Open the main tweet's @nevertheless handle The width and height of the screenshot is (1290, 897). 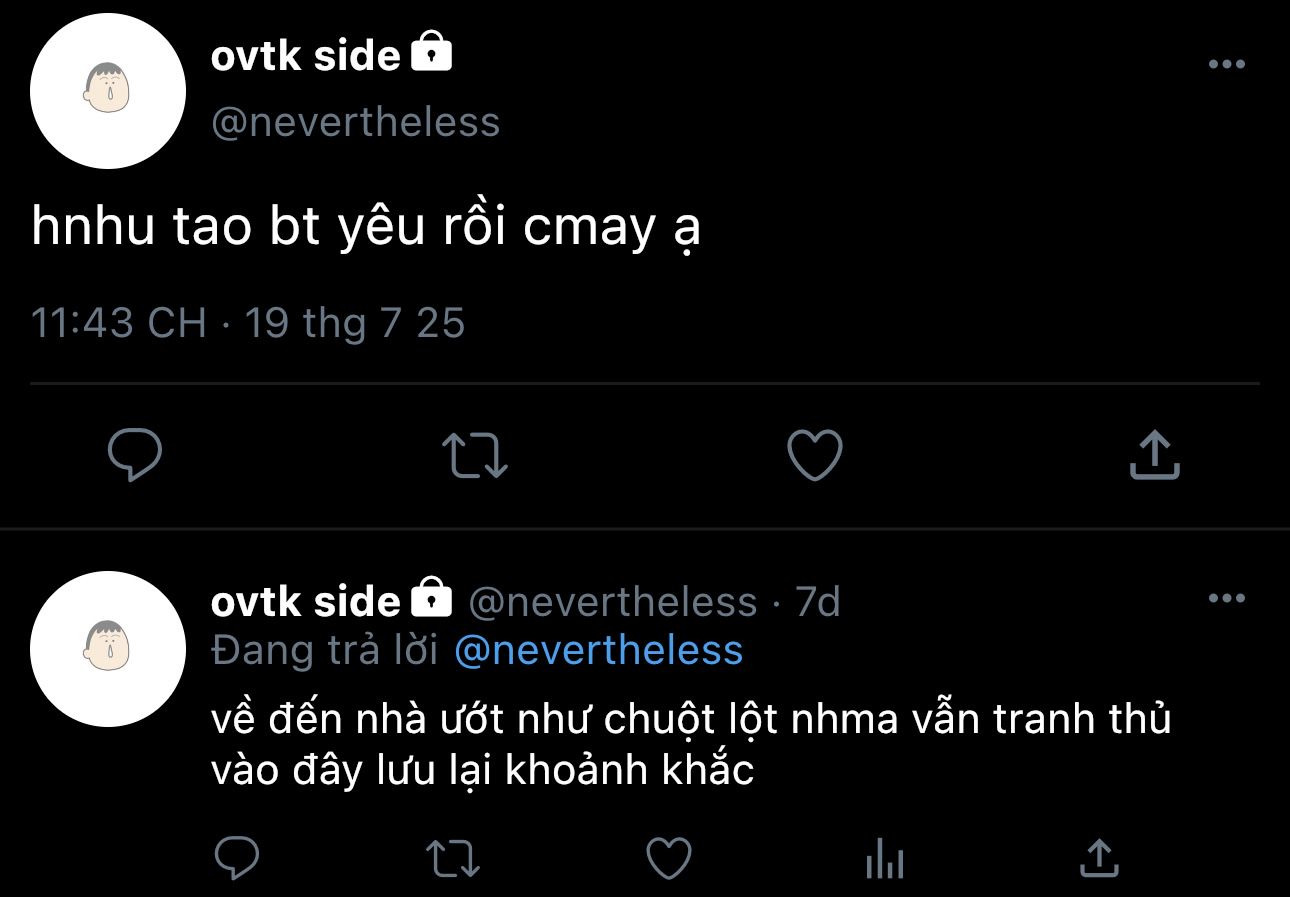[355, 122]
